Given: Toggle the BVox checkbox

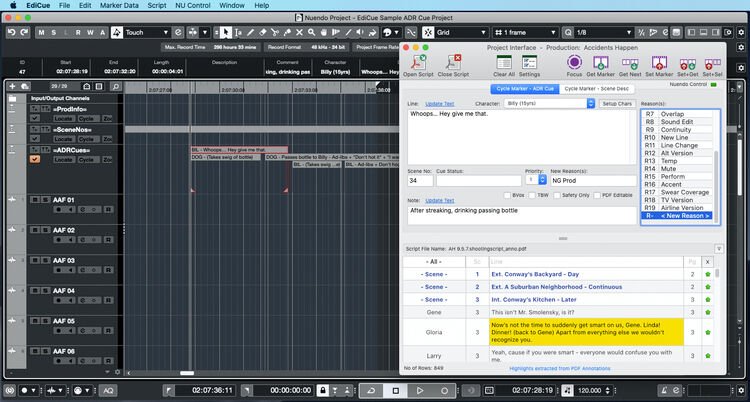Looking at the screenshot, I should coord(507,195).
